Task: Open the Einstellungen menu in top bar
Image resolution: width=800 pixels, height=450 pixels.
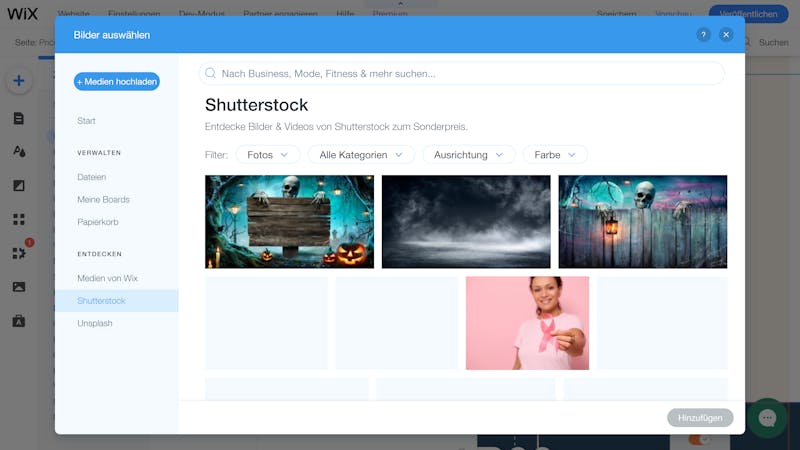Action: coord(134,14)
